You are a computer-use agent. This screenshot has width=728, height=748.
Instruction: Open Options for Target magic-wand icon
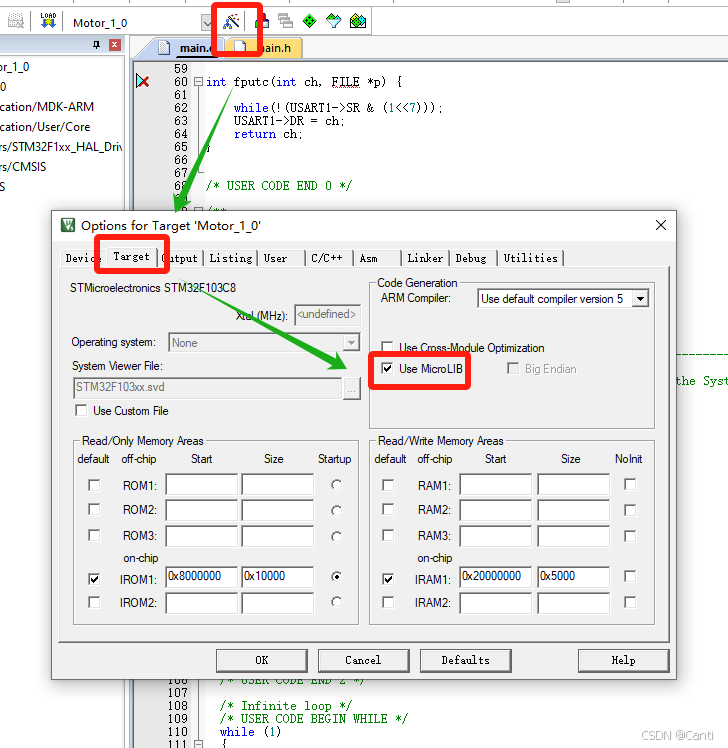(x=231, y=21)
